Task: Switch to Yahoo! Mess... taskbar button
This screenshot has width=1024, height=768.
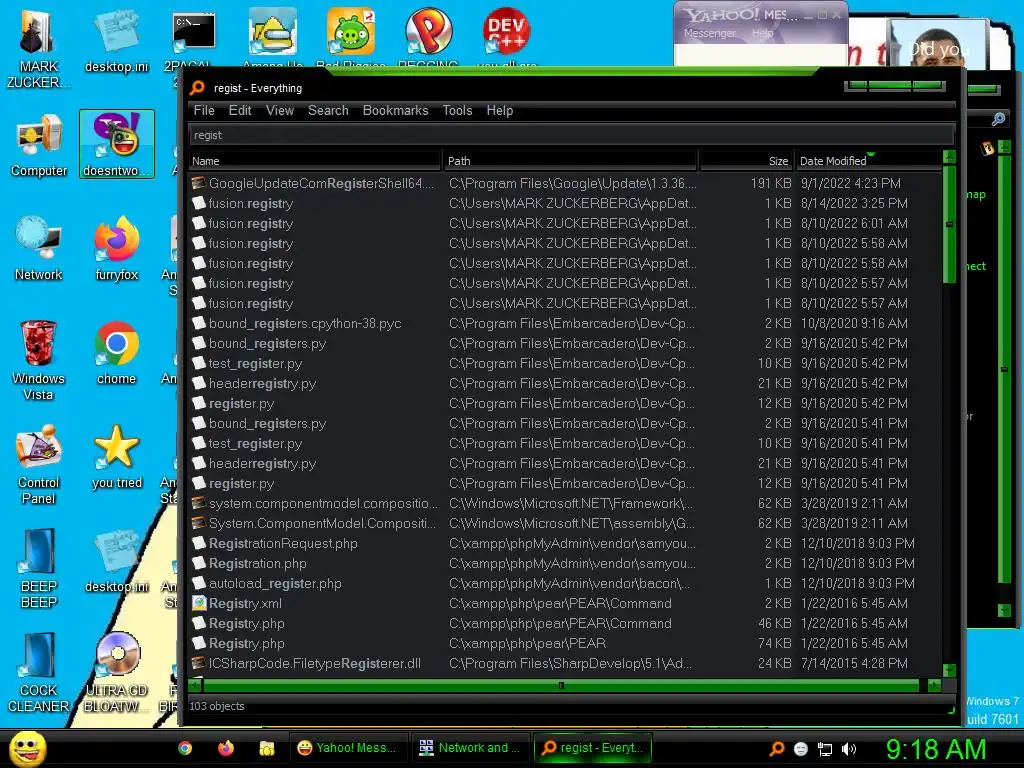Action: [347, 748]
